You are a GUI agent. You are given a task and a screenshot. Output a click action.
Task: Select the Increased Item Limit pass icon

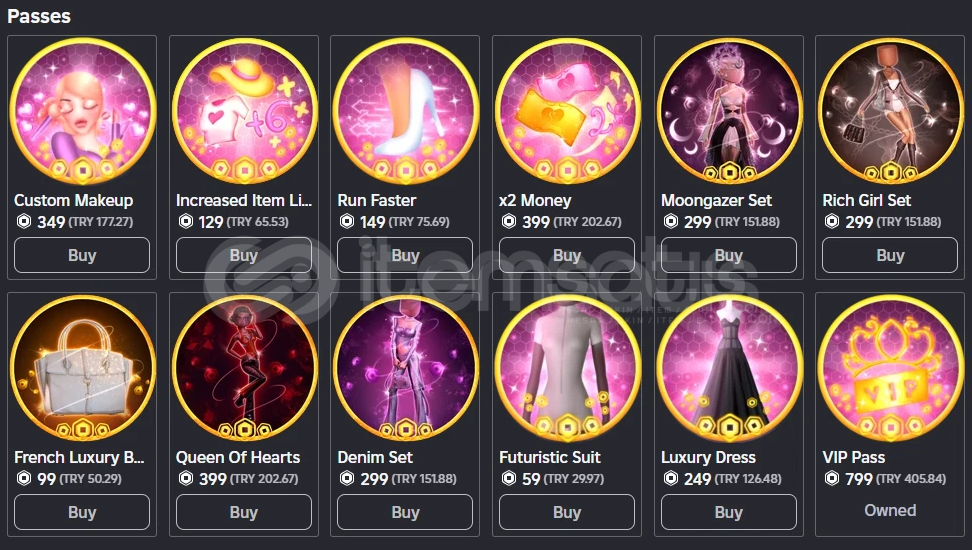pos(244,112)
